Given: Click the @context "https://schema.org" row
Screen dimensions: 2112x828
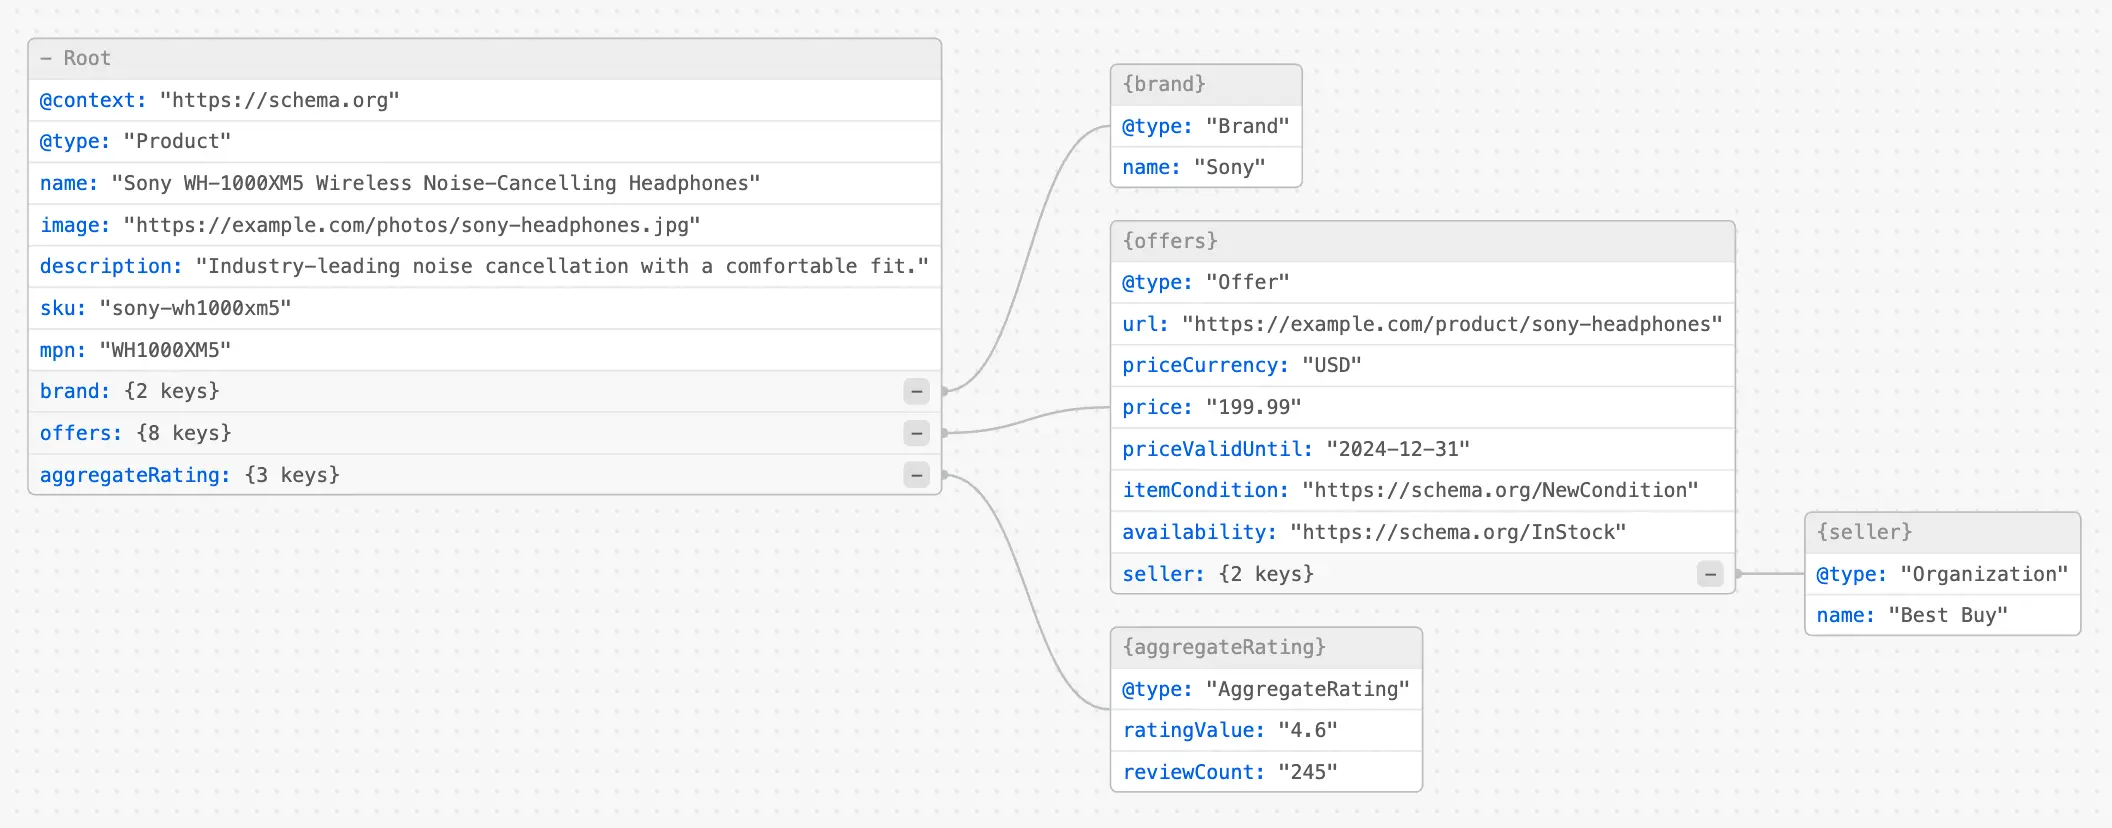Looking at the screenshot, I should pos(485,100).
